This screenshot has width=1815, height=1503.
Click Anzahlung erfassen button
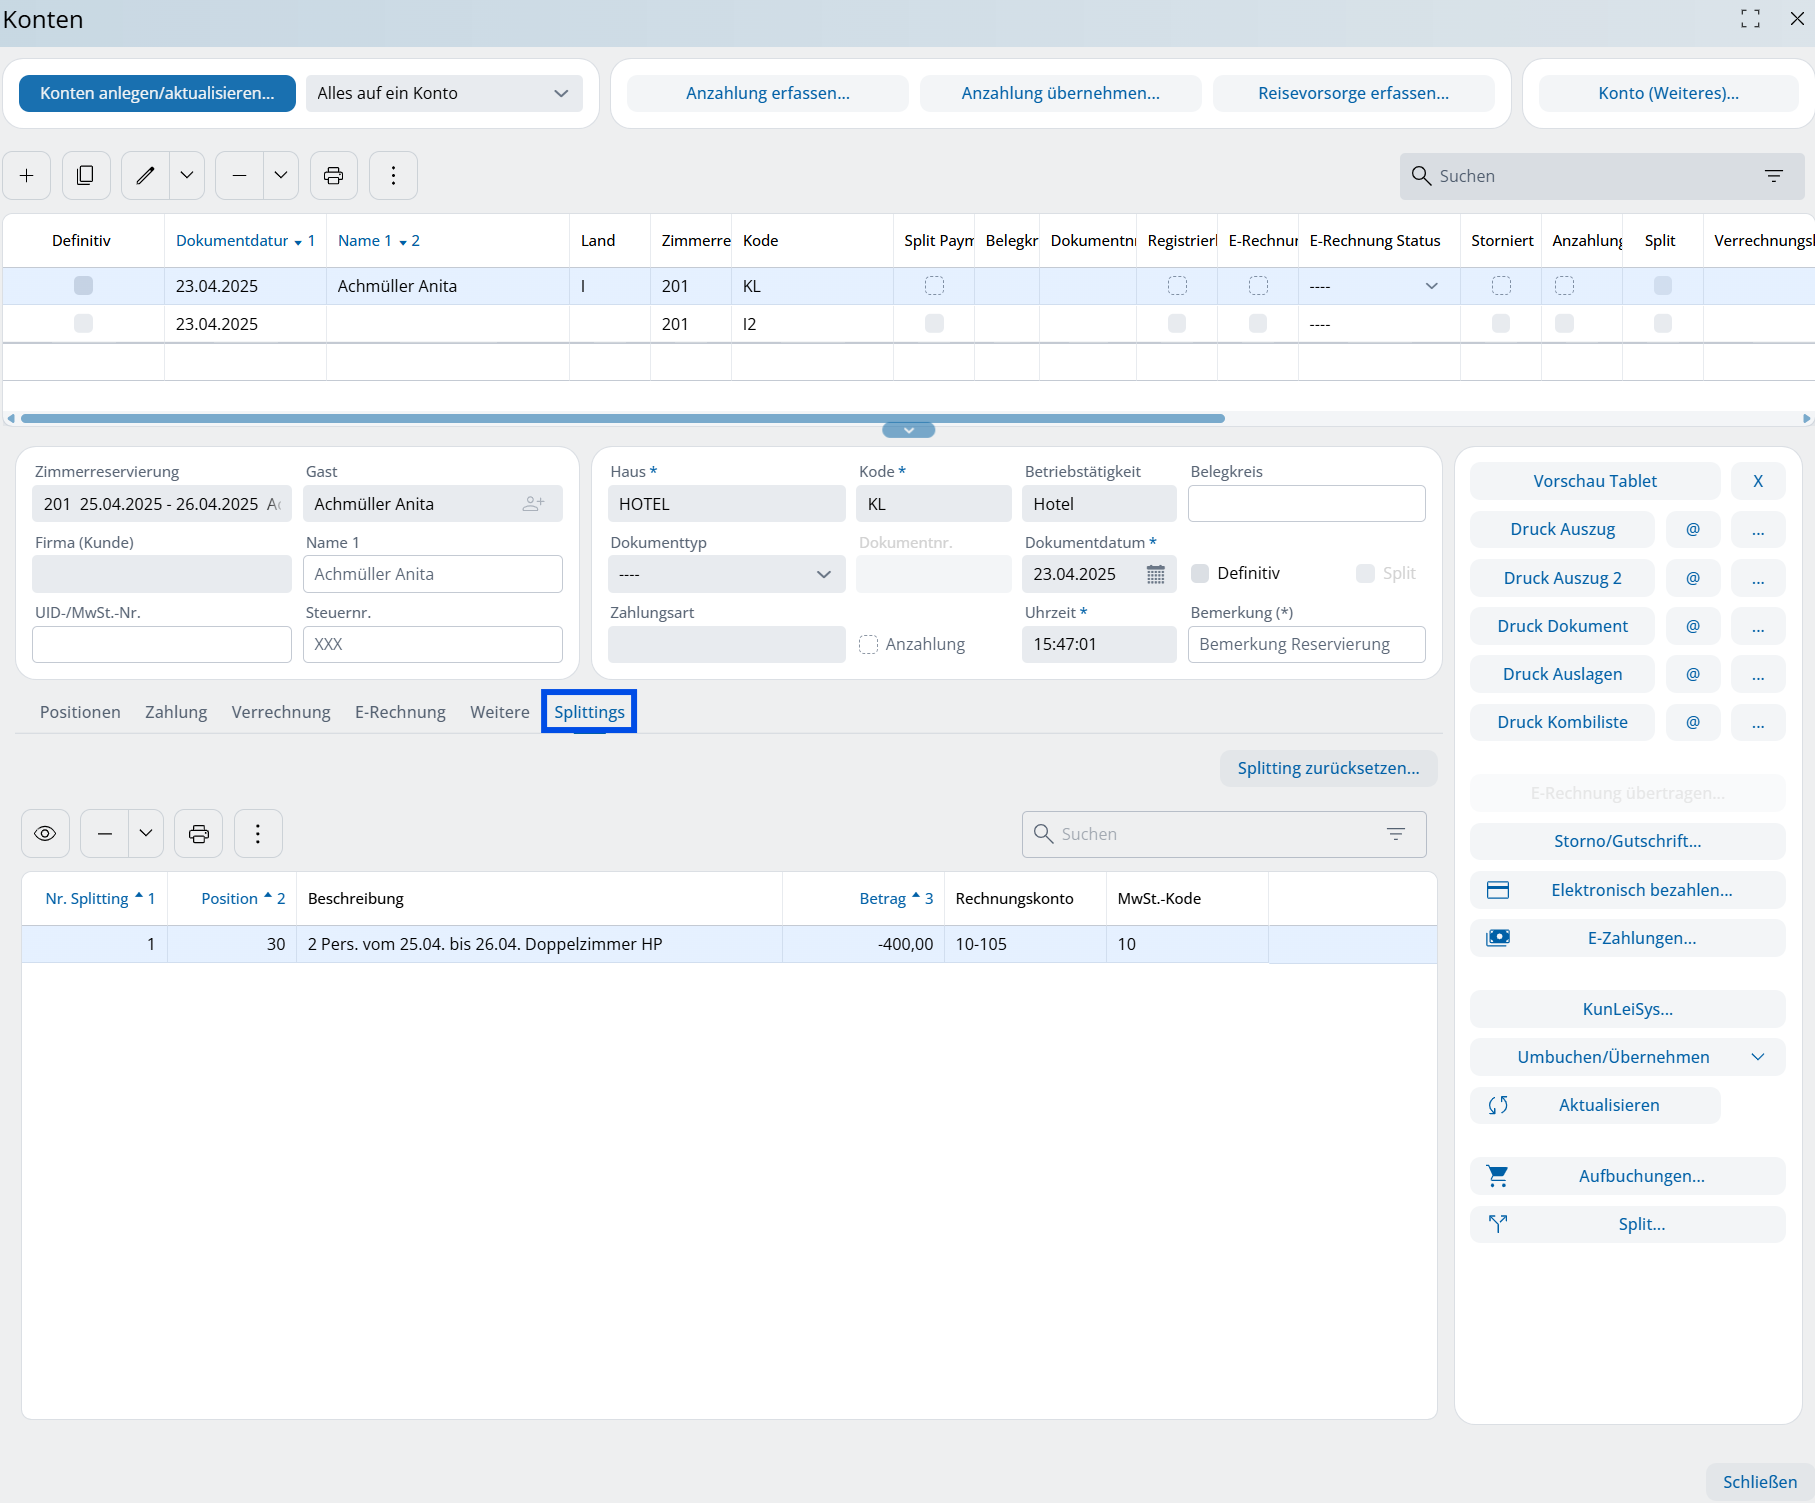768,93
